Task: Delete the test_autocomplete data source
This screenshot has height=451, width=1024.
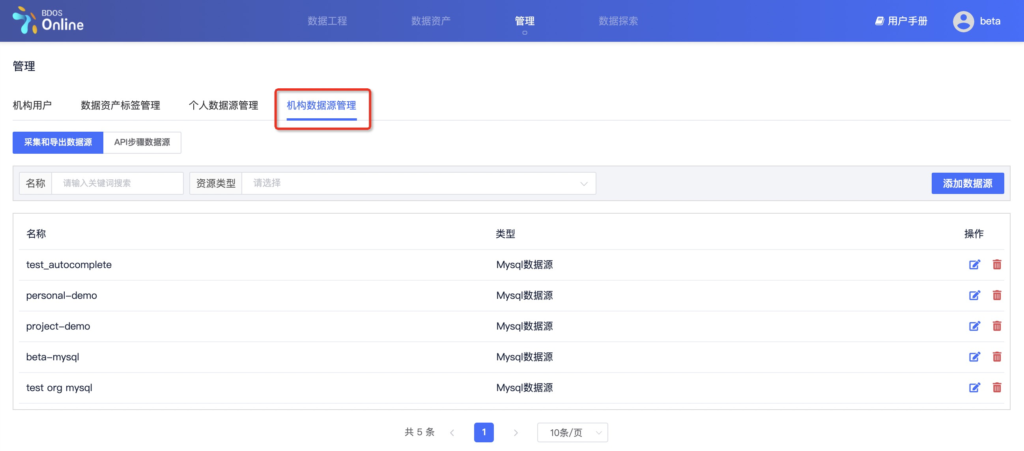Action: pyautogui.click(x=996, y=265)
